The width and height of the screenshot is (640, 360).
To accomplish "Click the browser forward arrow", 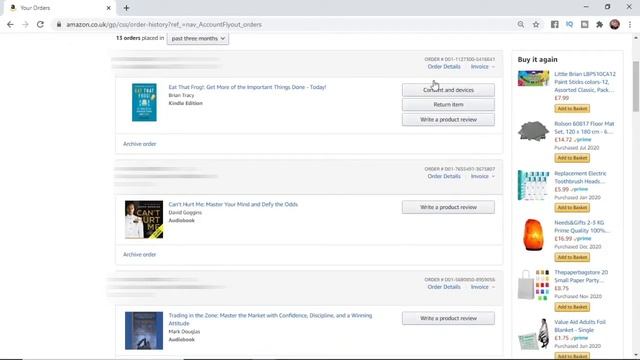I will [x=25, y=24].
